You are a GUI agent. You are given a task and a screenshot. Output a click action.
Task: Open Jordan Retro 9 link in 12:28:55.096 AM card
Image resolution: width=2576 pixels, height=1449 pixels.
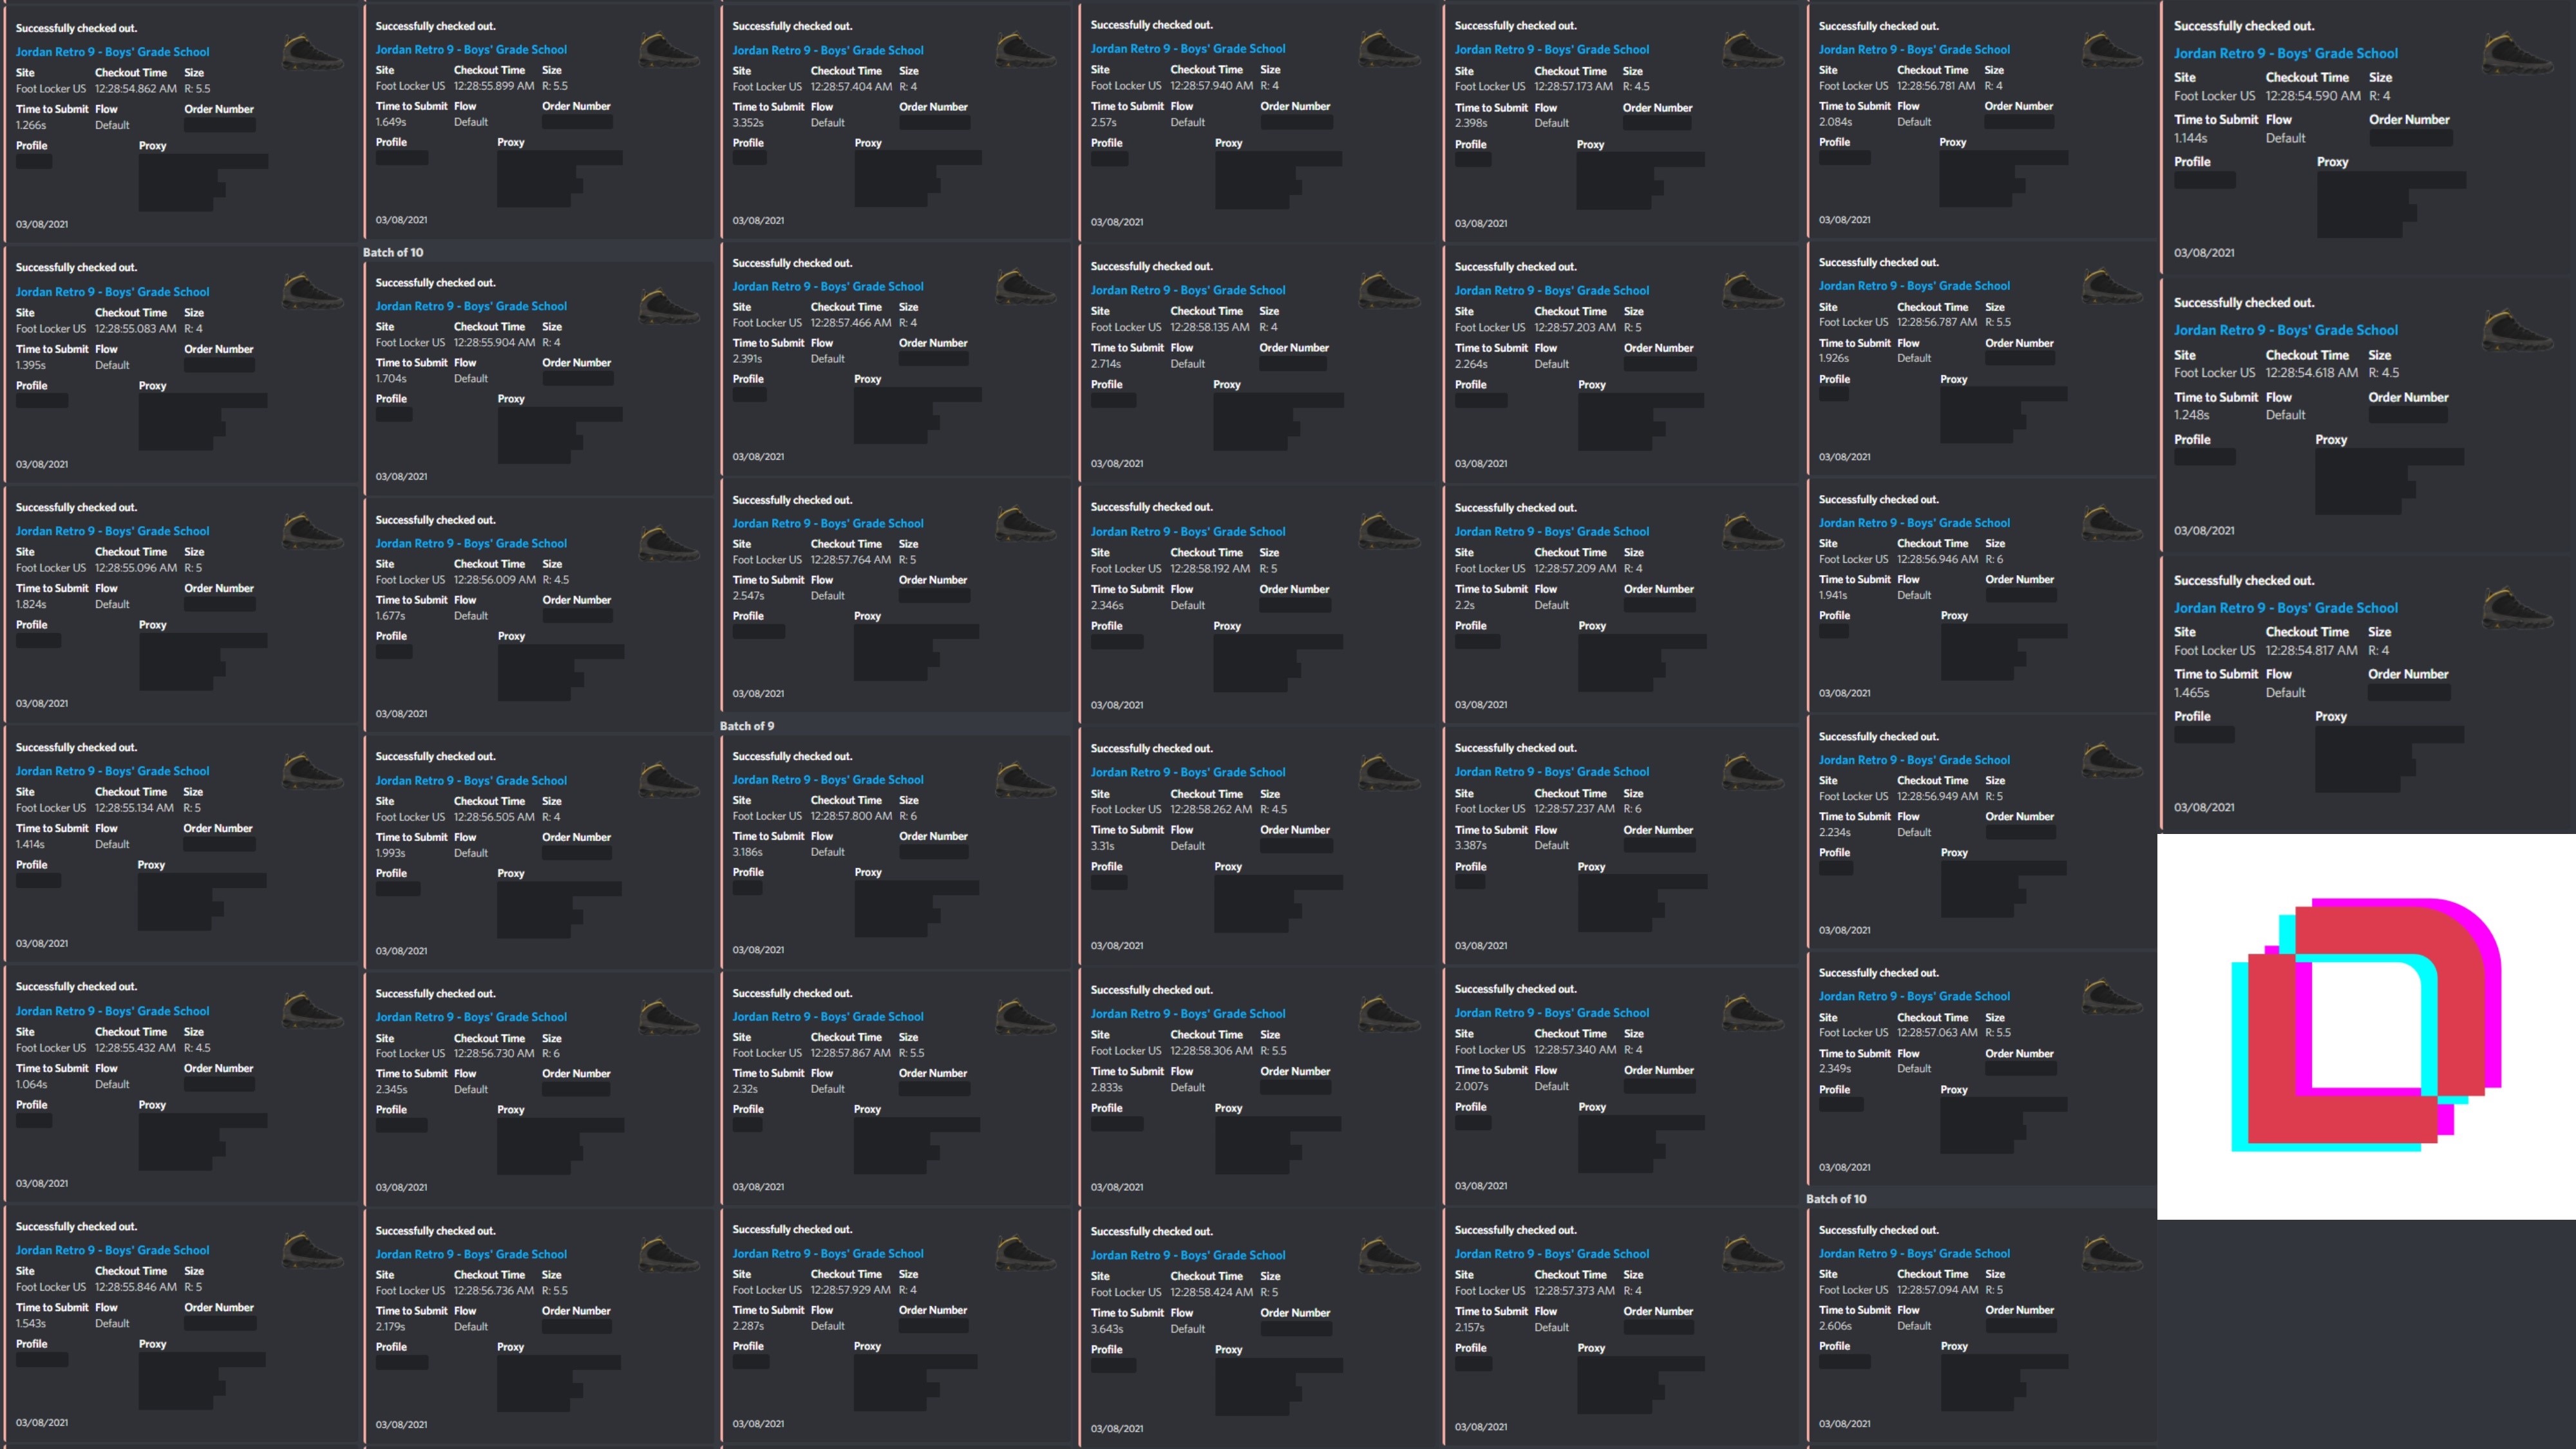pos(112,531)
